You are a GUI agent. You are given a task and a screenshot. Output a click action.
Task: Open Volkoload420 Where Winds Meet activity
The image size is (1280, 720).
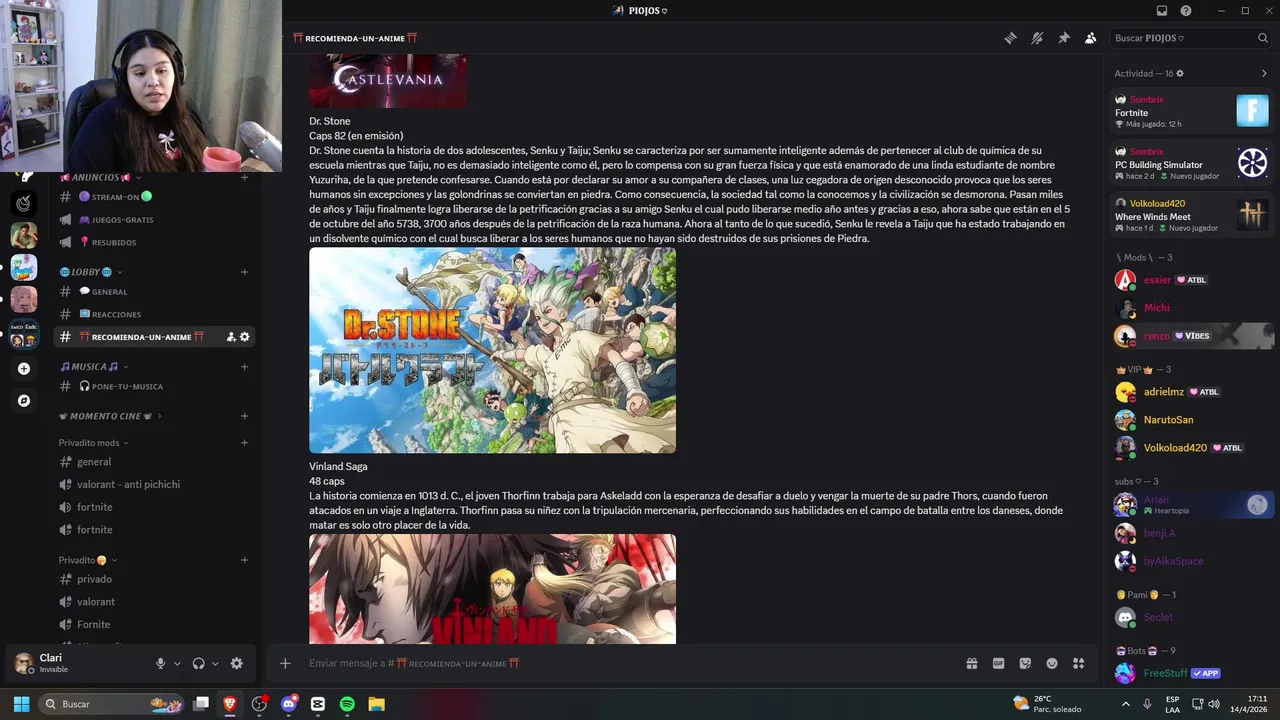pos(1192,215)
